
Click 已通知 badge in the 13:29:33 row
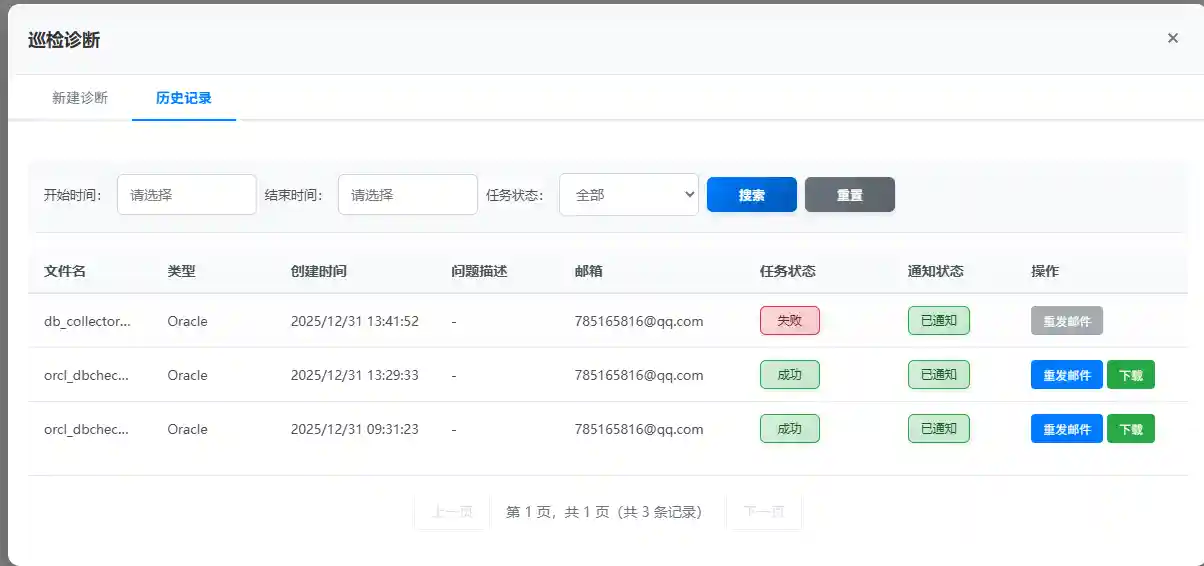939,375
